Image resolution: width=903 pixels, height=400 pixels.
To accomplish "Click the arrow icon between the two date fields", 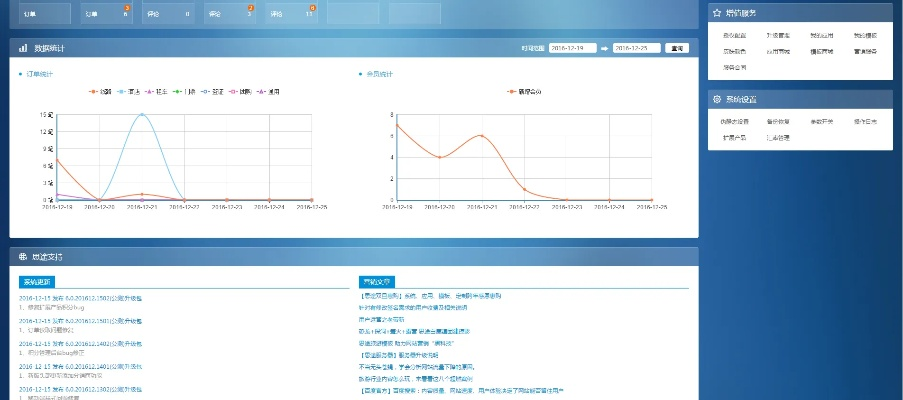I will (604, 47).
